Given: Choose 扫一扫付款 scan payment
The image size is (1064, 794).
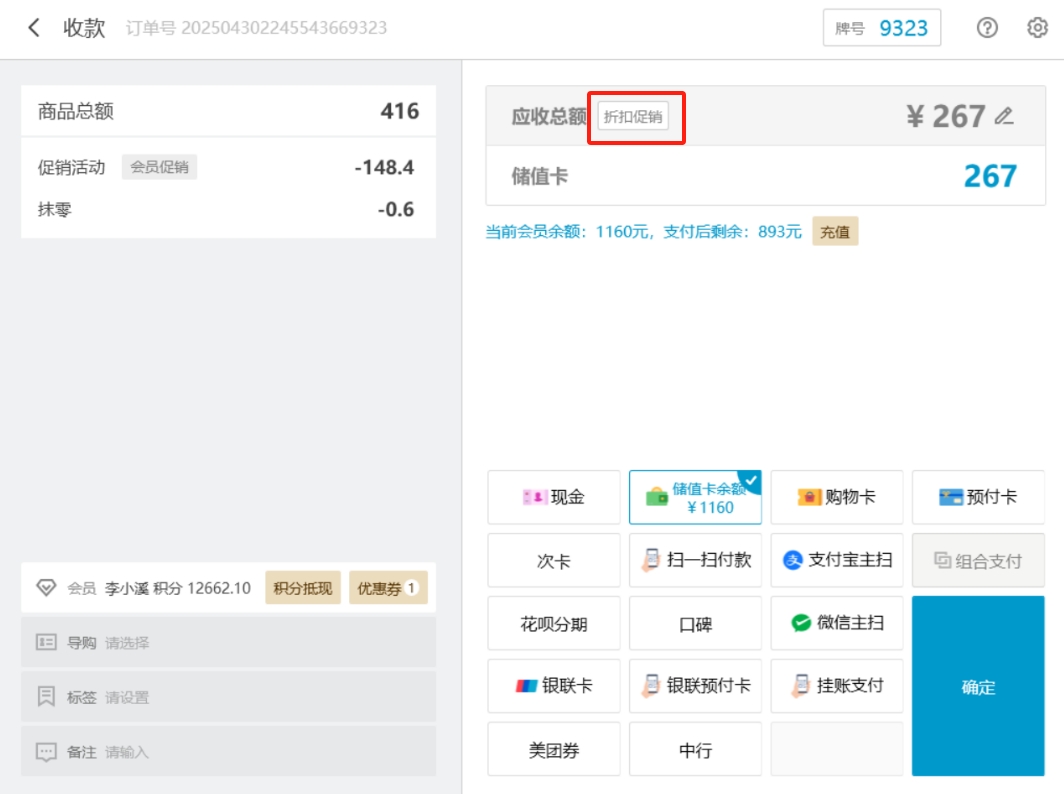Looking at the screenshot, I should [695, 561].
